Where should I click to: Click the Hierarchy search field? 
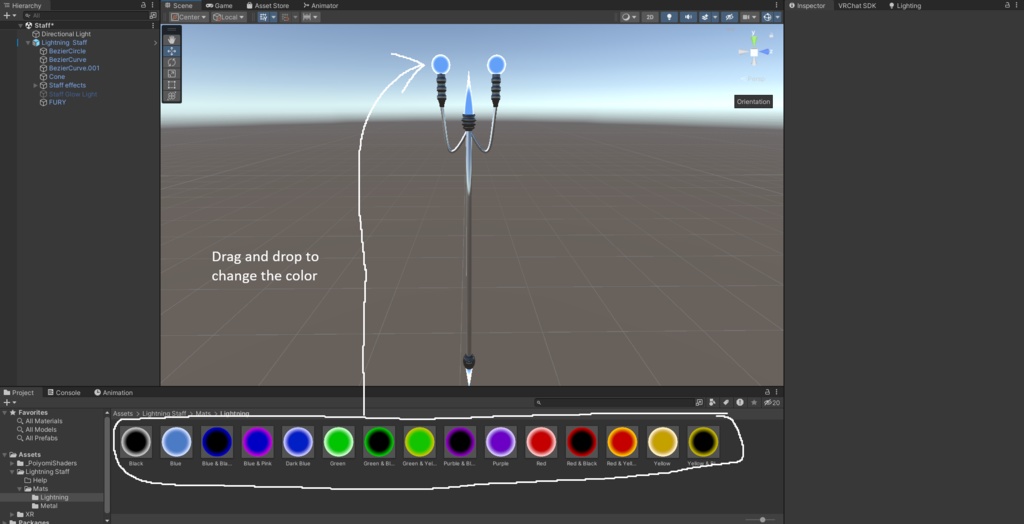[84, 15]
